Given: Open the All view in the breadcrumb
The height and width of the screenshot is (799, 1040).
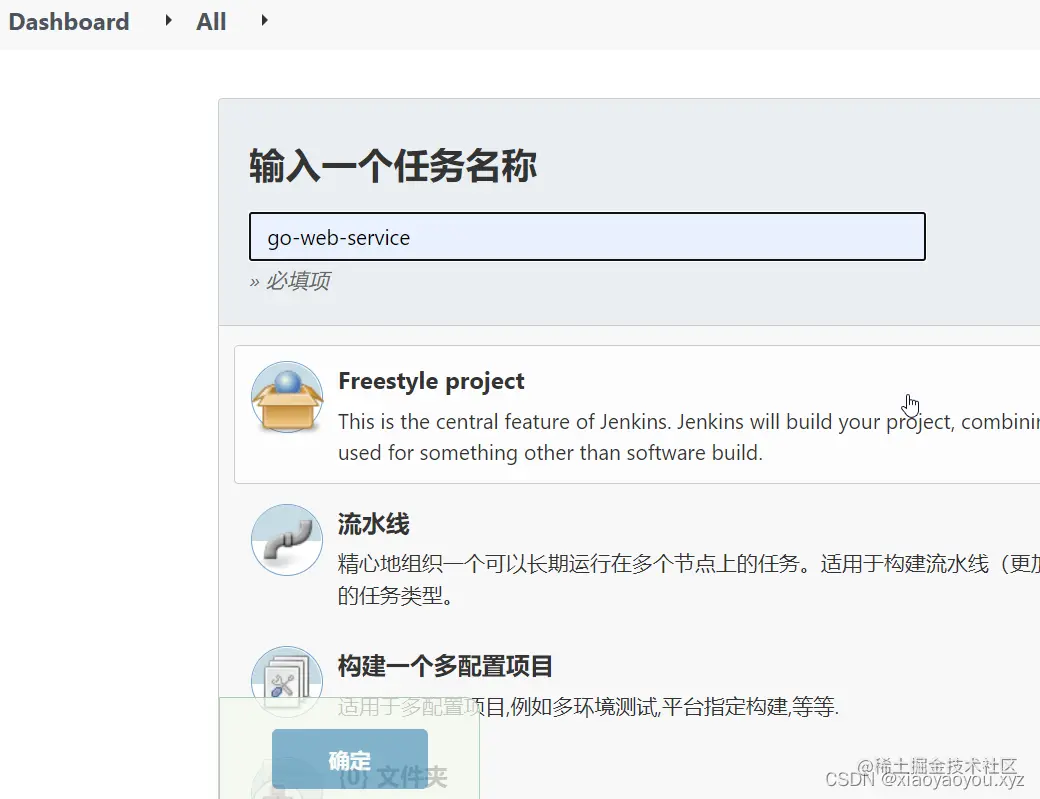Looking at the screenshot, I should pyautogui.click(x=210, y=21).
